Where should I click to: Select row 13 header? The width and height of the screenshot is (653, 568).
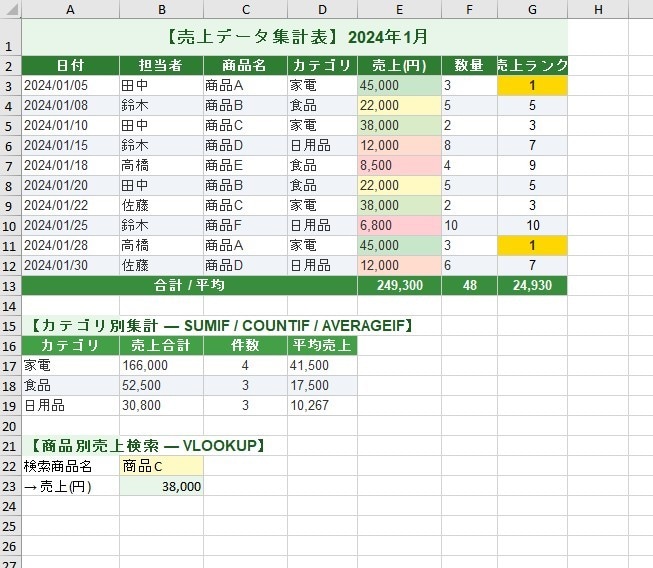[x=10, y=286]
